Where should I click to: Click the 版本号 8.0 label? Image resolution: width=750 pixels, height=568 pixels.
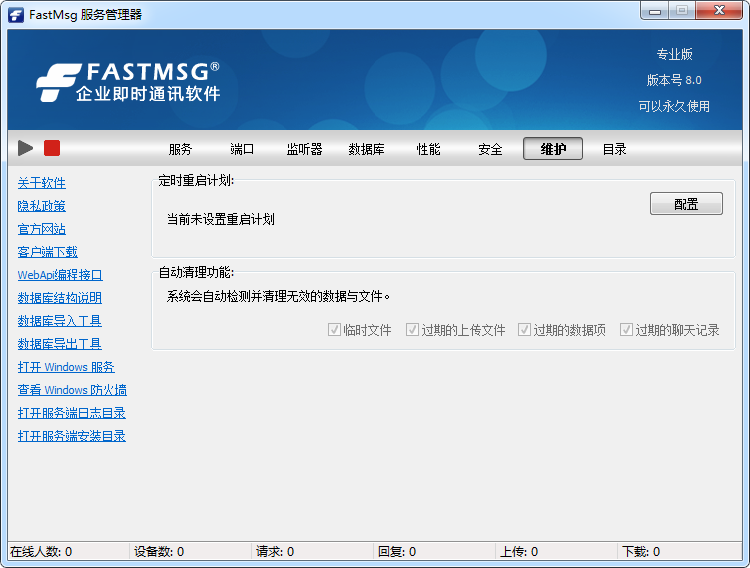[x=674, y=80]
